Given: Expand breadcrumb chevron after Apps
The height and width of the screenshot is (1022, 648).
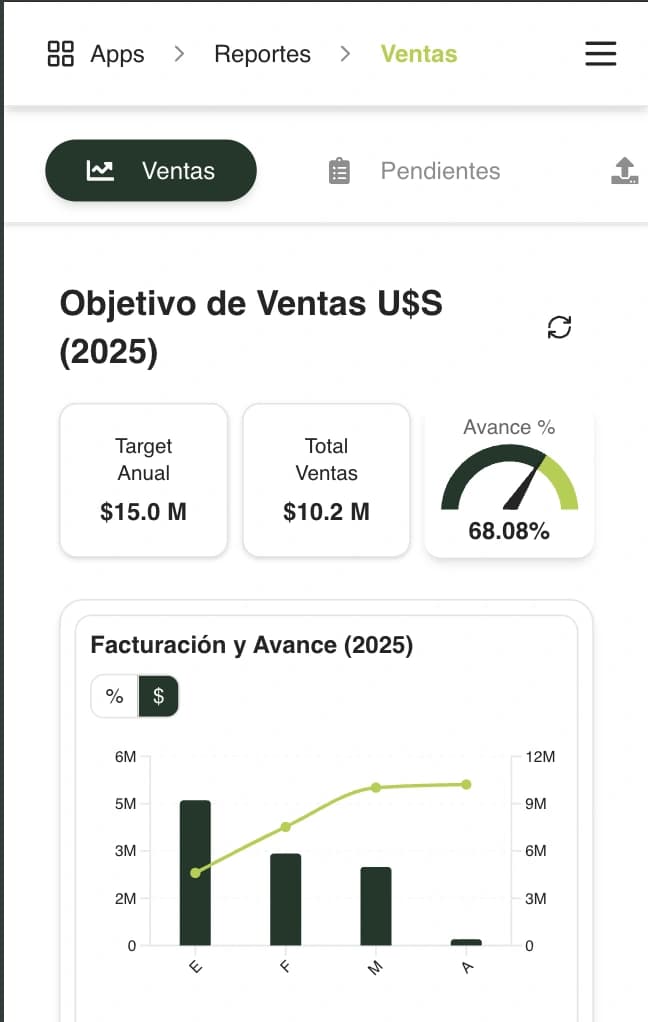Looking at the screenshot, I should [180, 54].
